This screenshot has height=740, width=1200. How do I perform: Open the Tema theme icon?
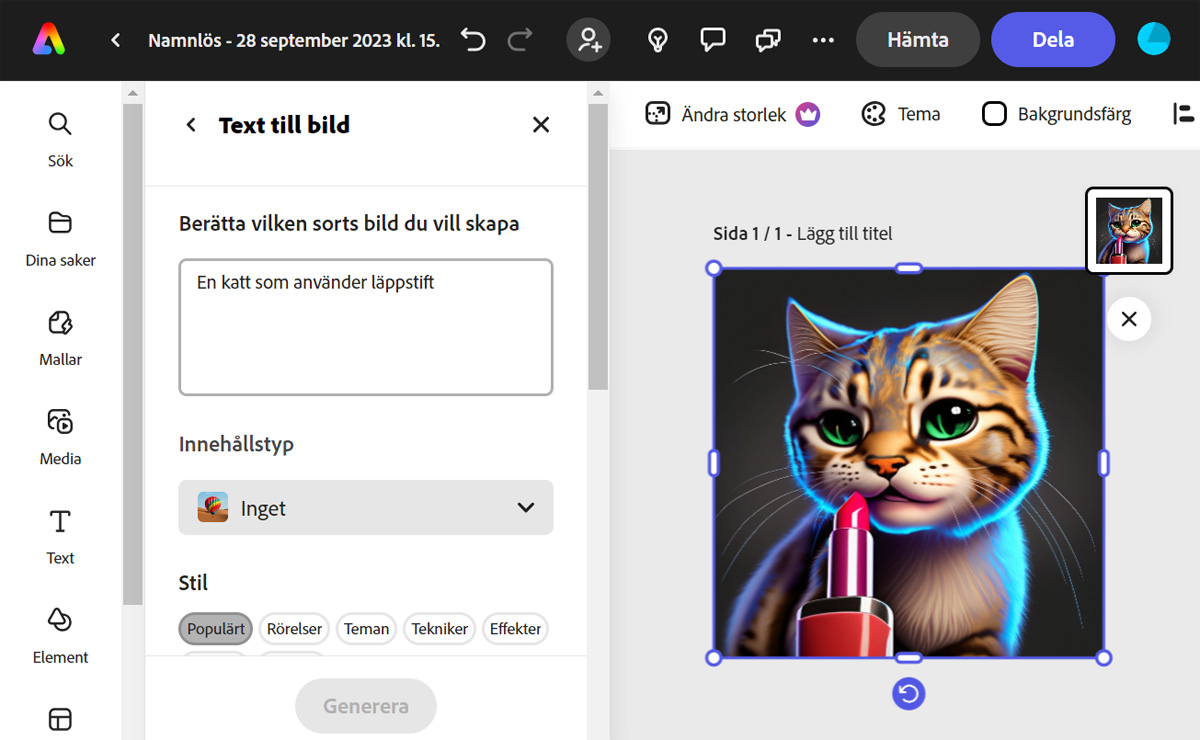click(x=875, y=113)
